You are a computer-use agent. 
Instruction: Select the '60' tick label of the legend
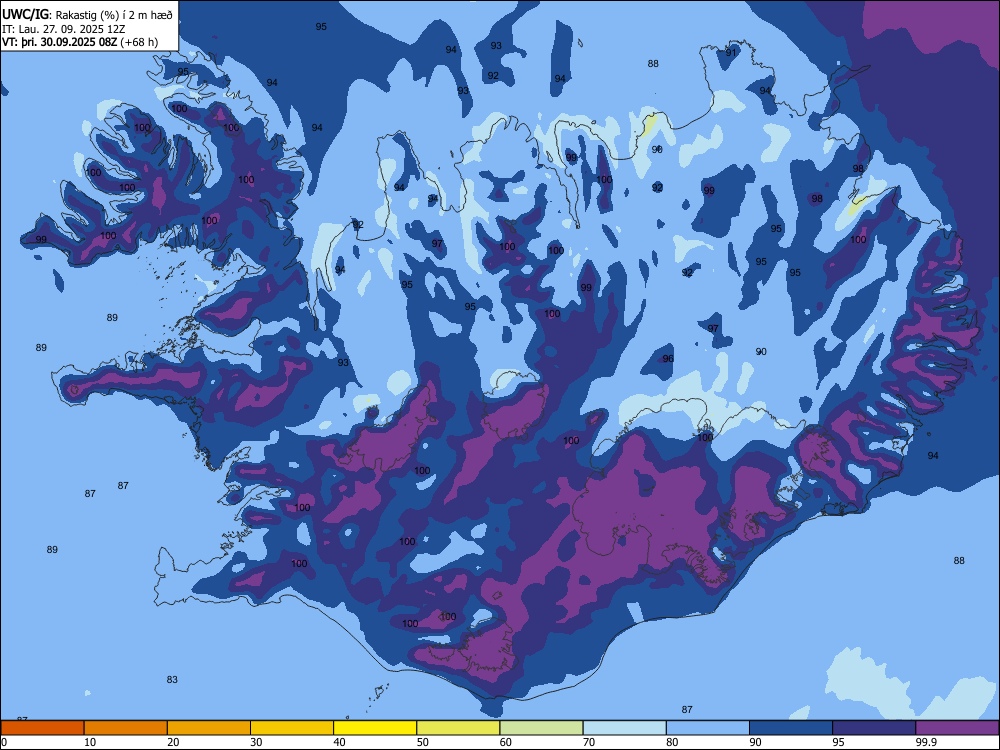coord(506,742)
